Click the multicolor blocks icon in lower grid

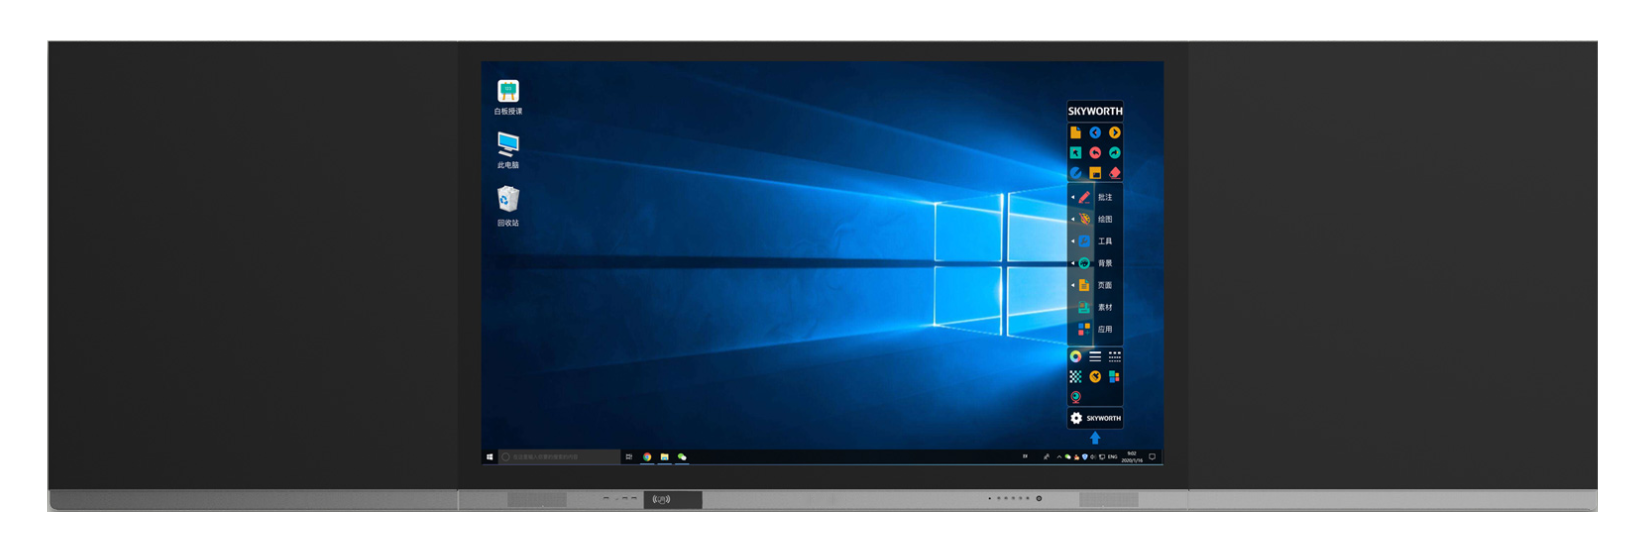pos(1114,377)
